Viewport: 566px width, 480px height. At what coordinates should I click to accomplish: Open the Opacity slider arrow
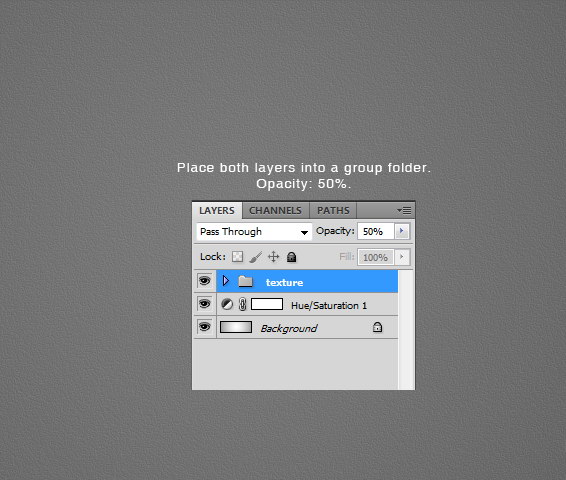(x=402, y=231)
